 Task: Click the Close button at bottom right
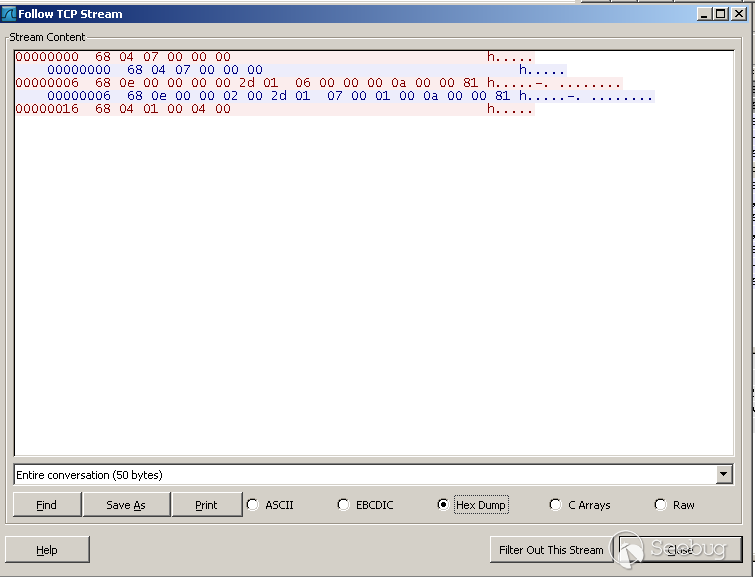[x=680, y=550]
